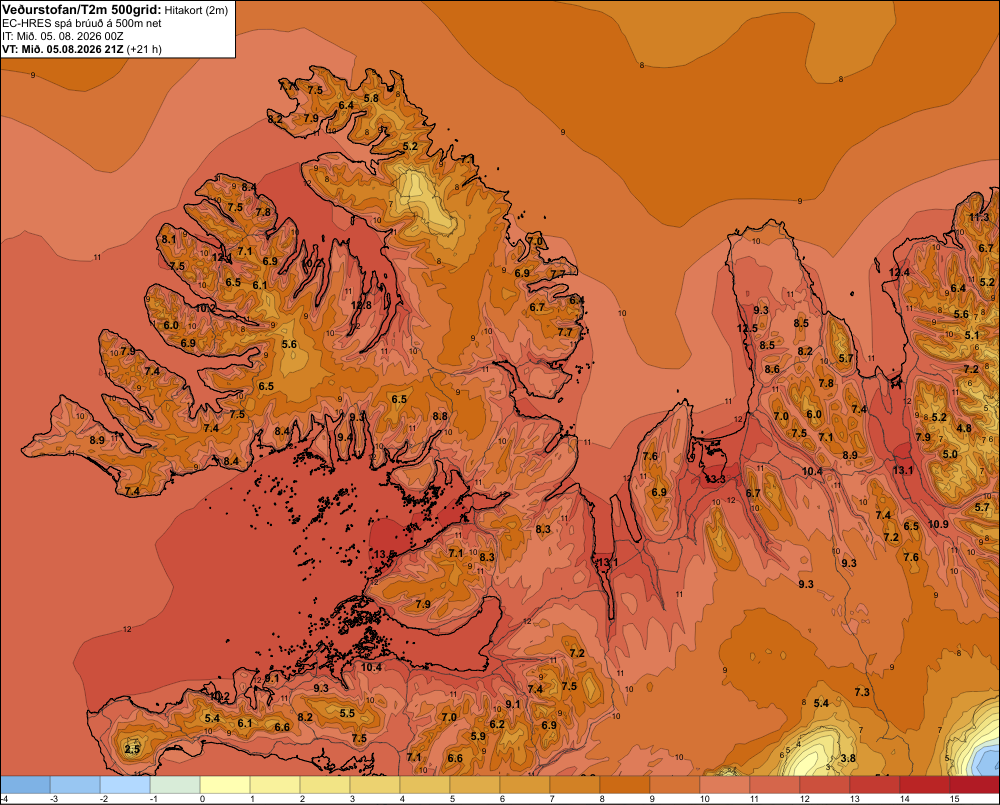The height and width of the screenshot is (805, 1000).
Task: Click the darkest red legend swatch above 15
Action: (x=974, y=784)
